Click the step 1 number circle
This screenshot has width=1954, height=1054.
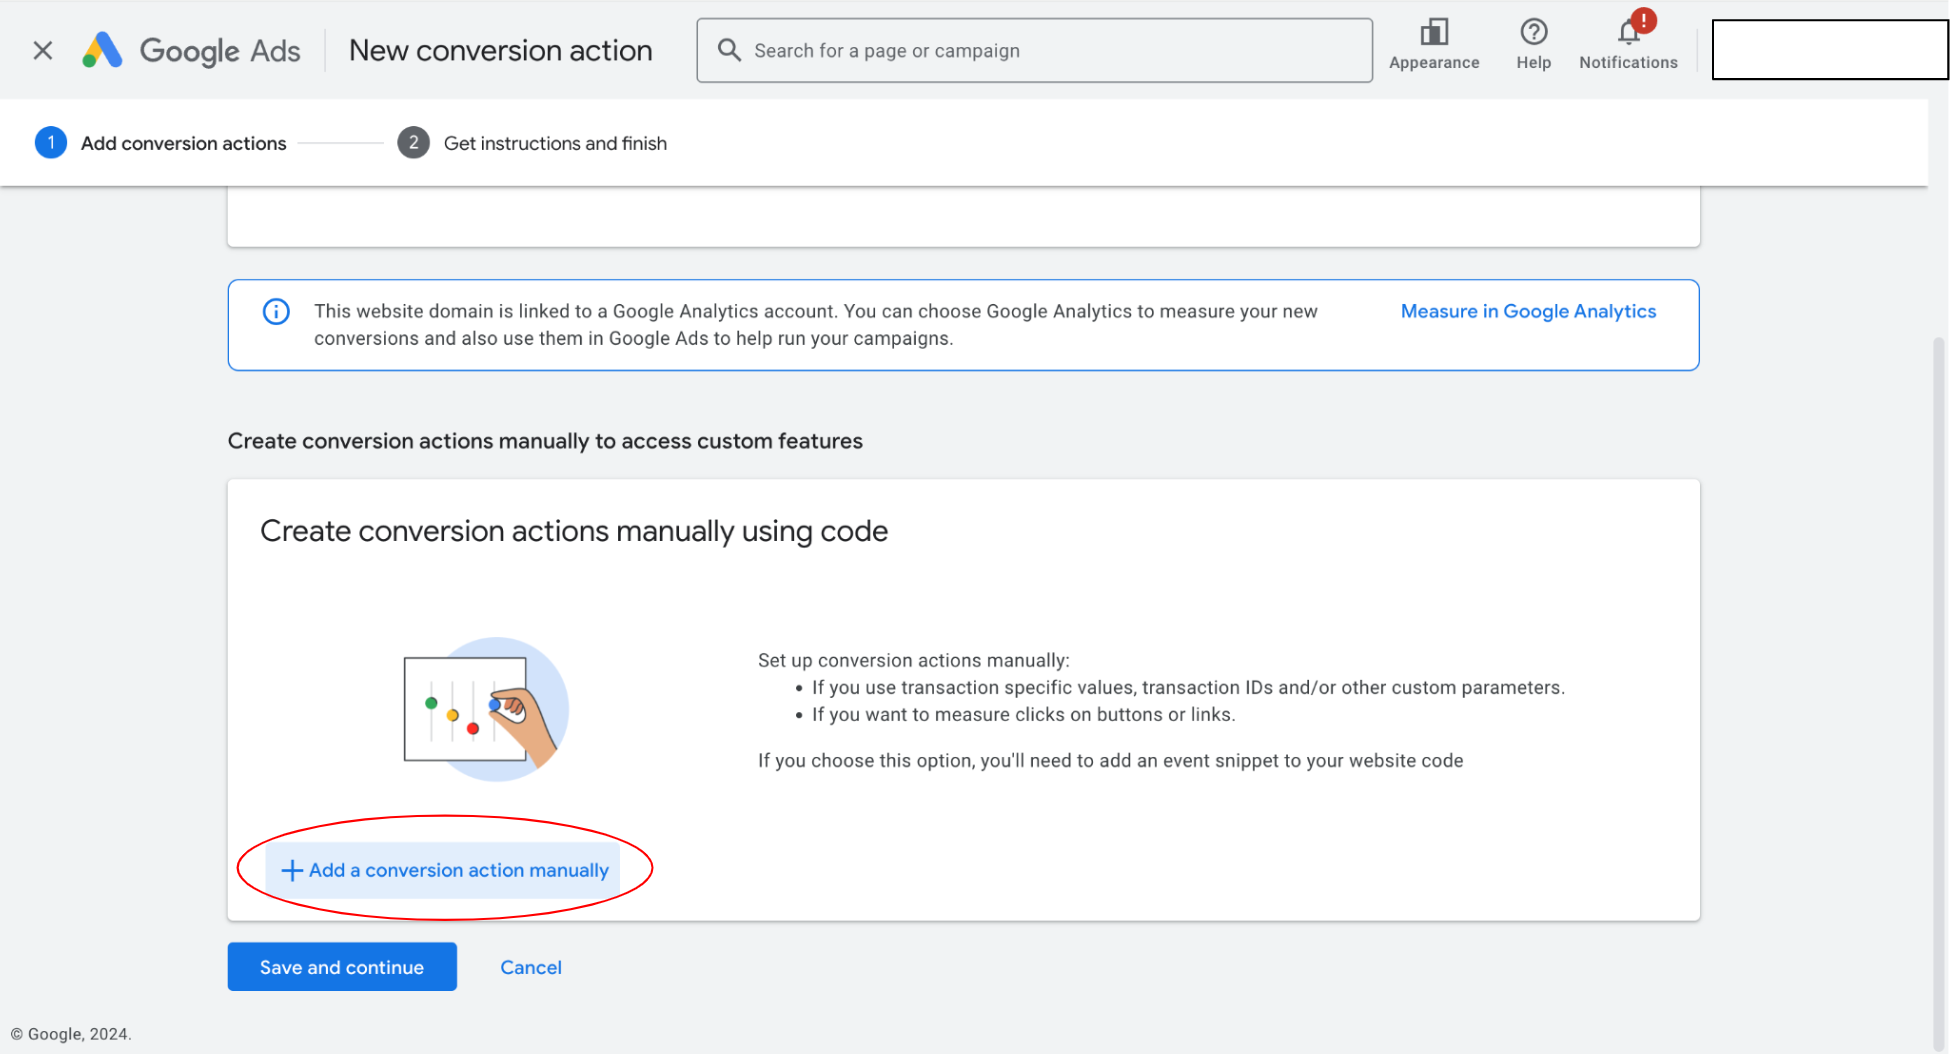[51, 143]
